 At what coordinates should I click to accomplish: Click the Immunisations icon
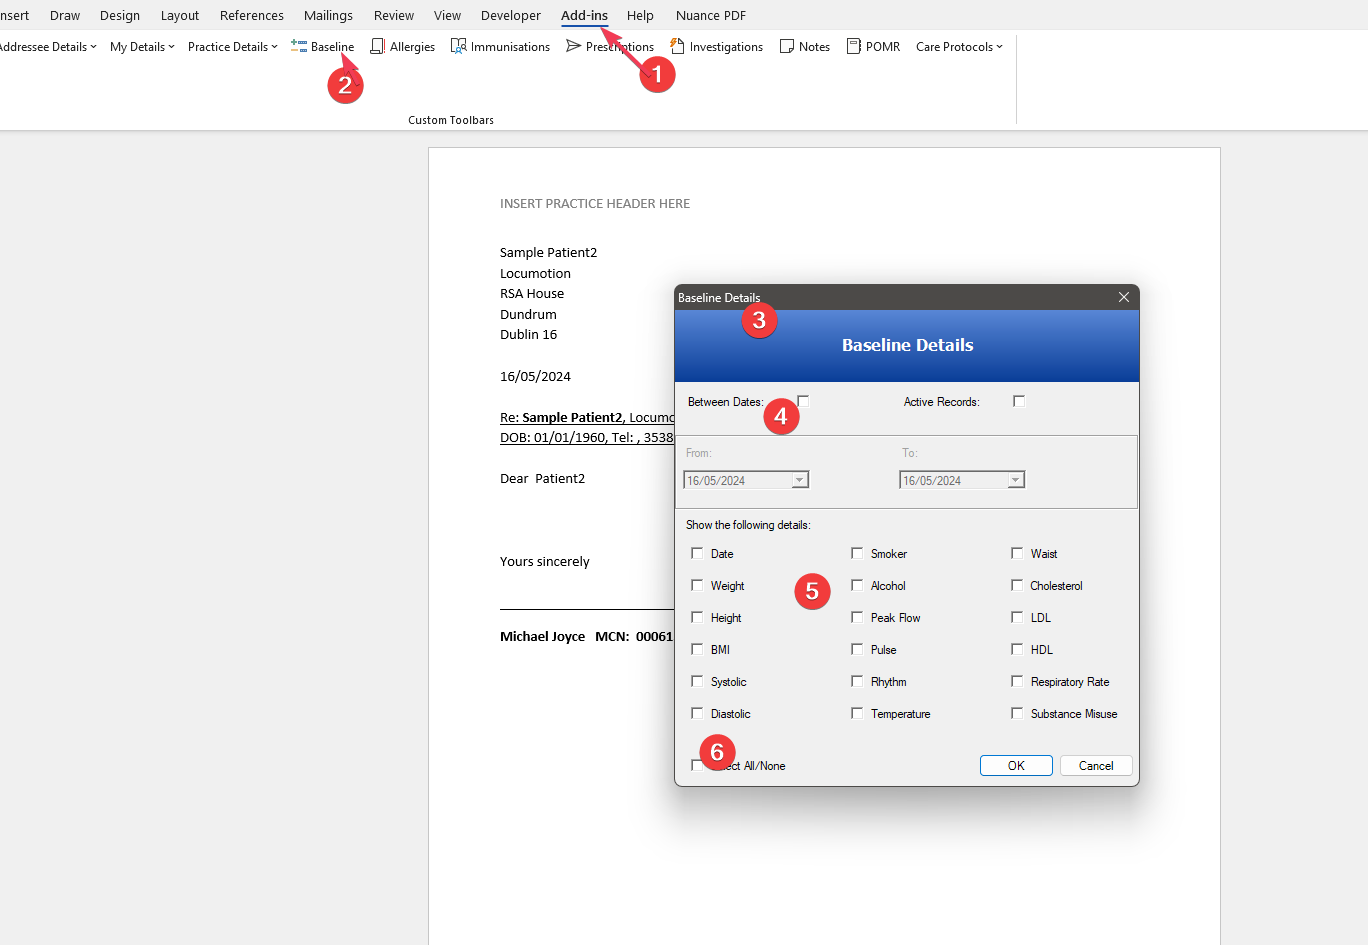pyautogui.click(x=459, y=46)
